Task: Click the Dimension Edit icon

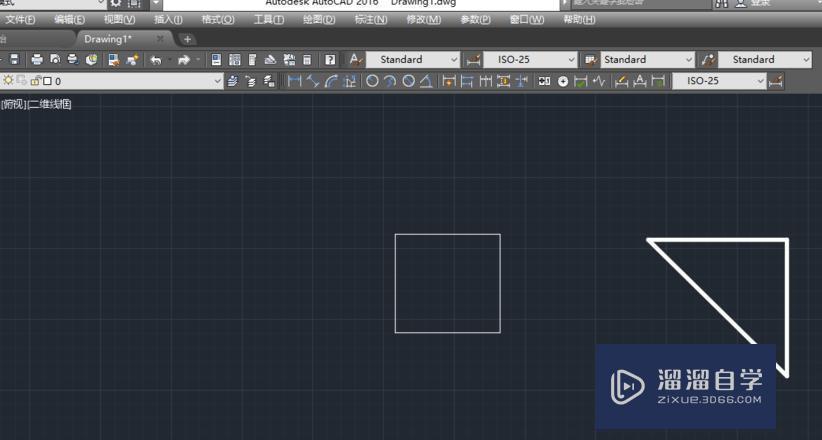Action: (x=621, y=81)
